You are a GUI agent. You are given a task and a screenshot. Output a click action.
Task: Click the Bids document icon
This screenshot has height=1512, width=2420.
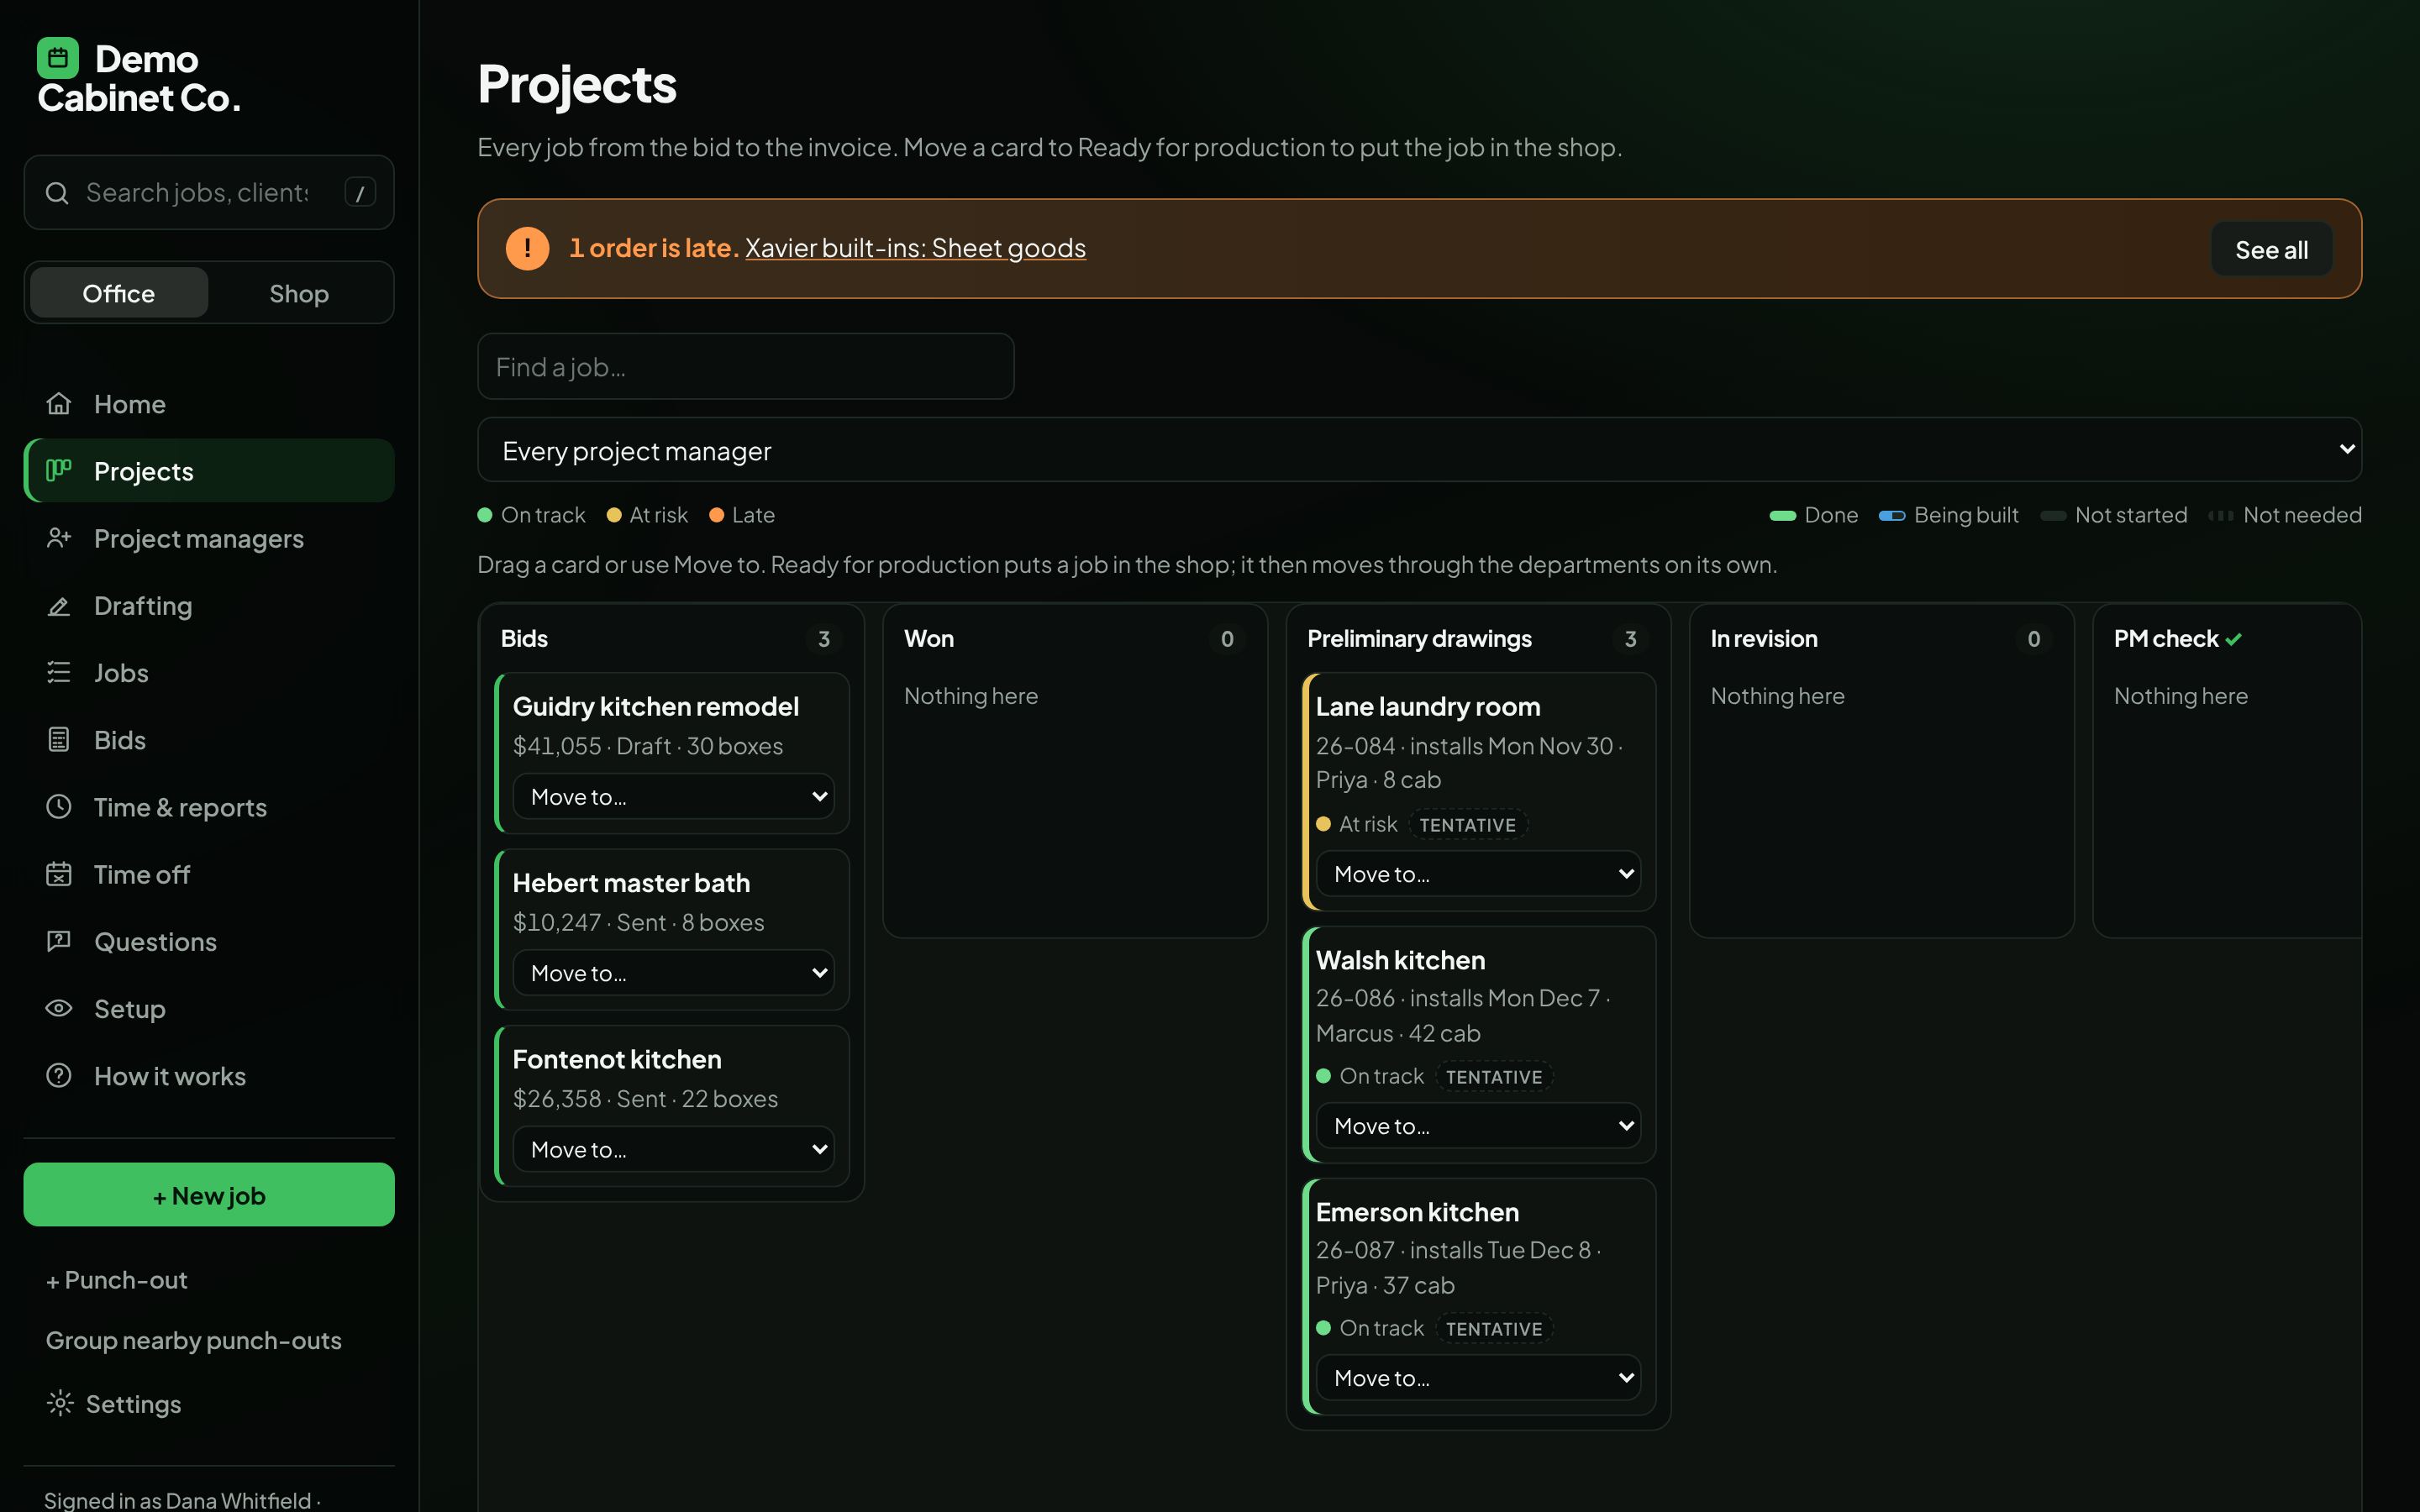tap(59, 740)
